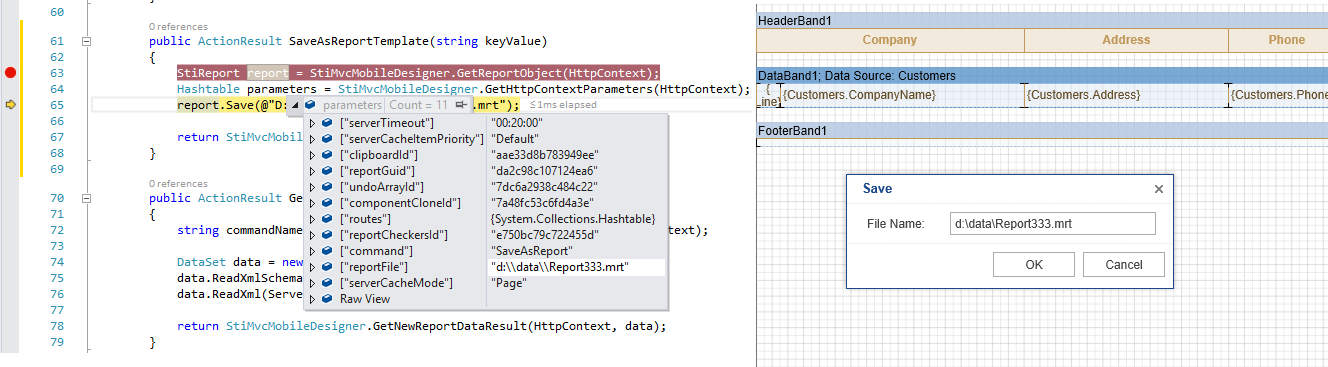This screenshot has height=367, width=1328.
Task: Click the cube icon beside "reportFile"
Action: [328, 266]
